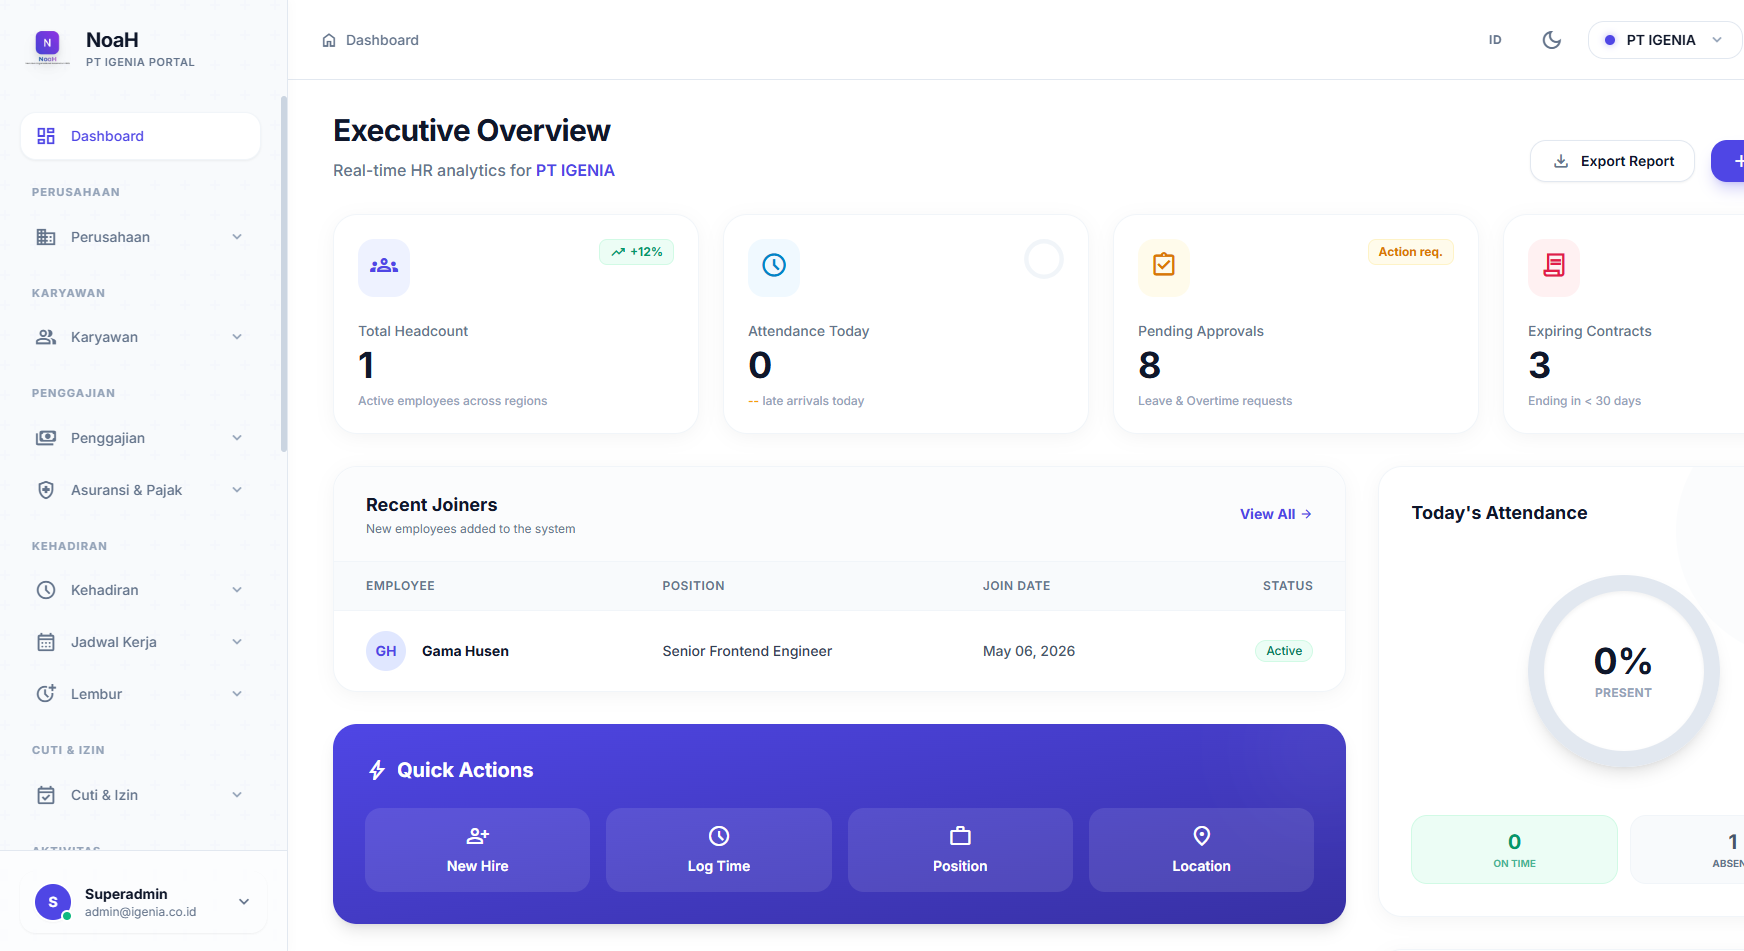Expand the Cuti & Izin chevron

[x=237, y=795]
